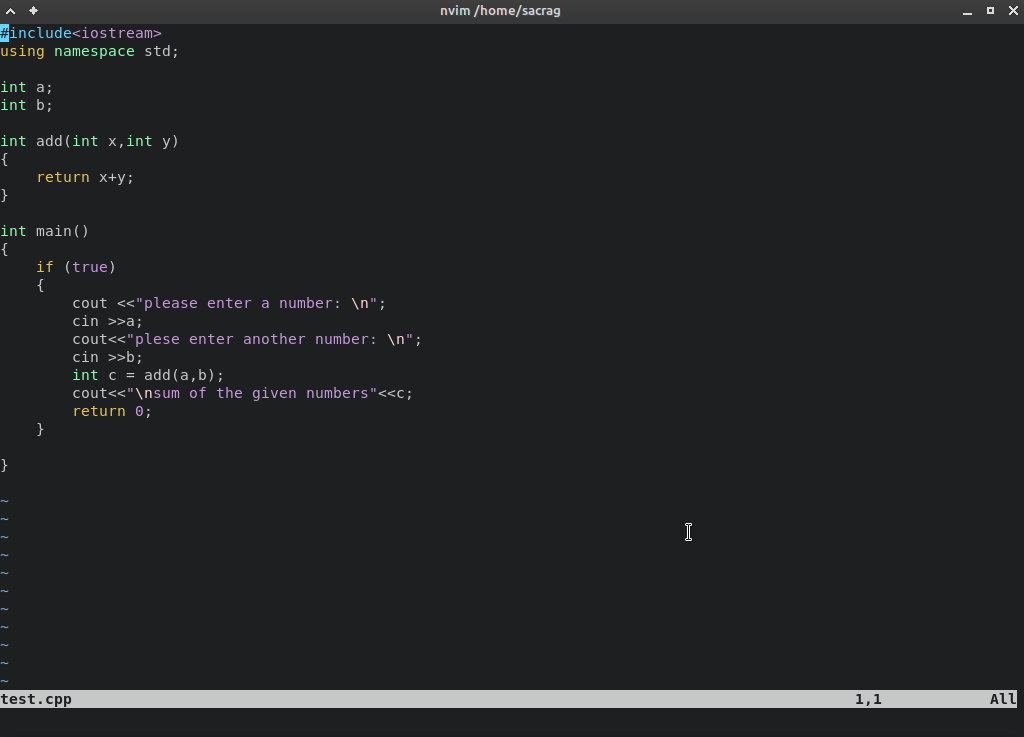The width and height of the screenshot is (1024, 737).
Task: Click the return 0 statement
Action: click(x=111, y=411)
